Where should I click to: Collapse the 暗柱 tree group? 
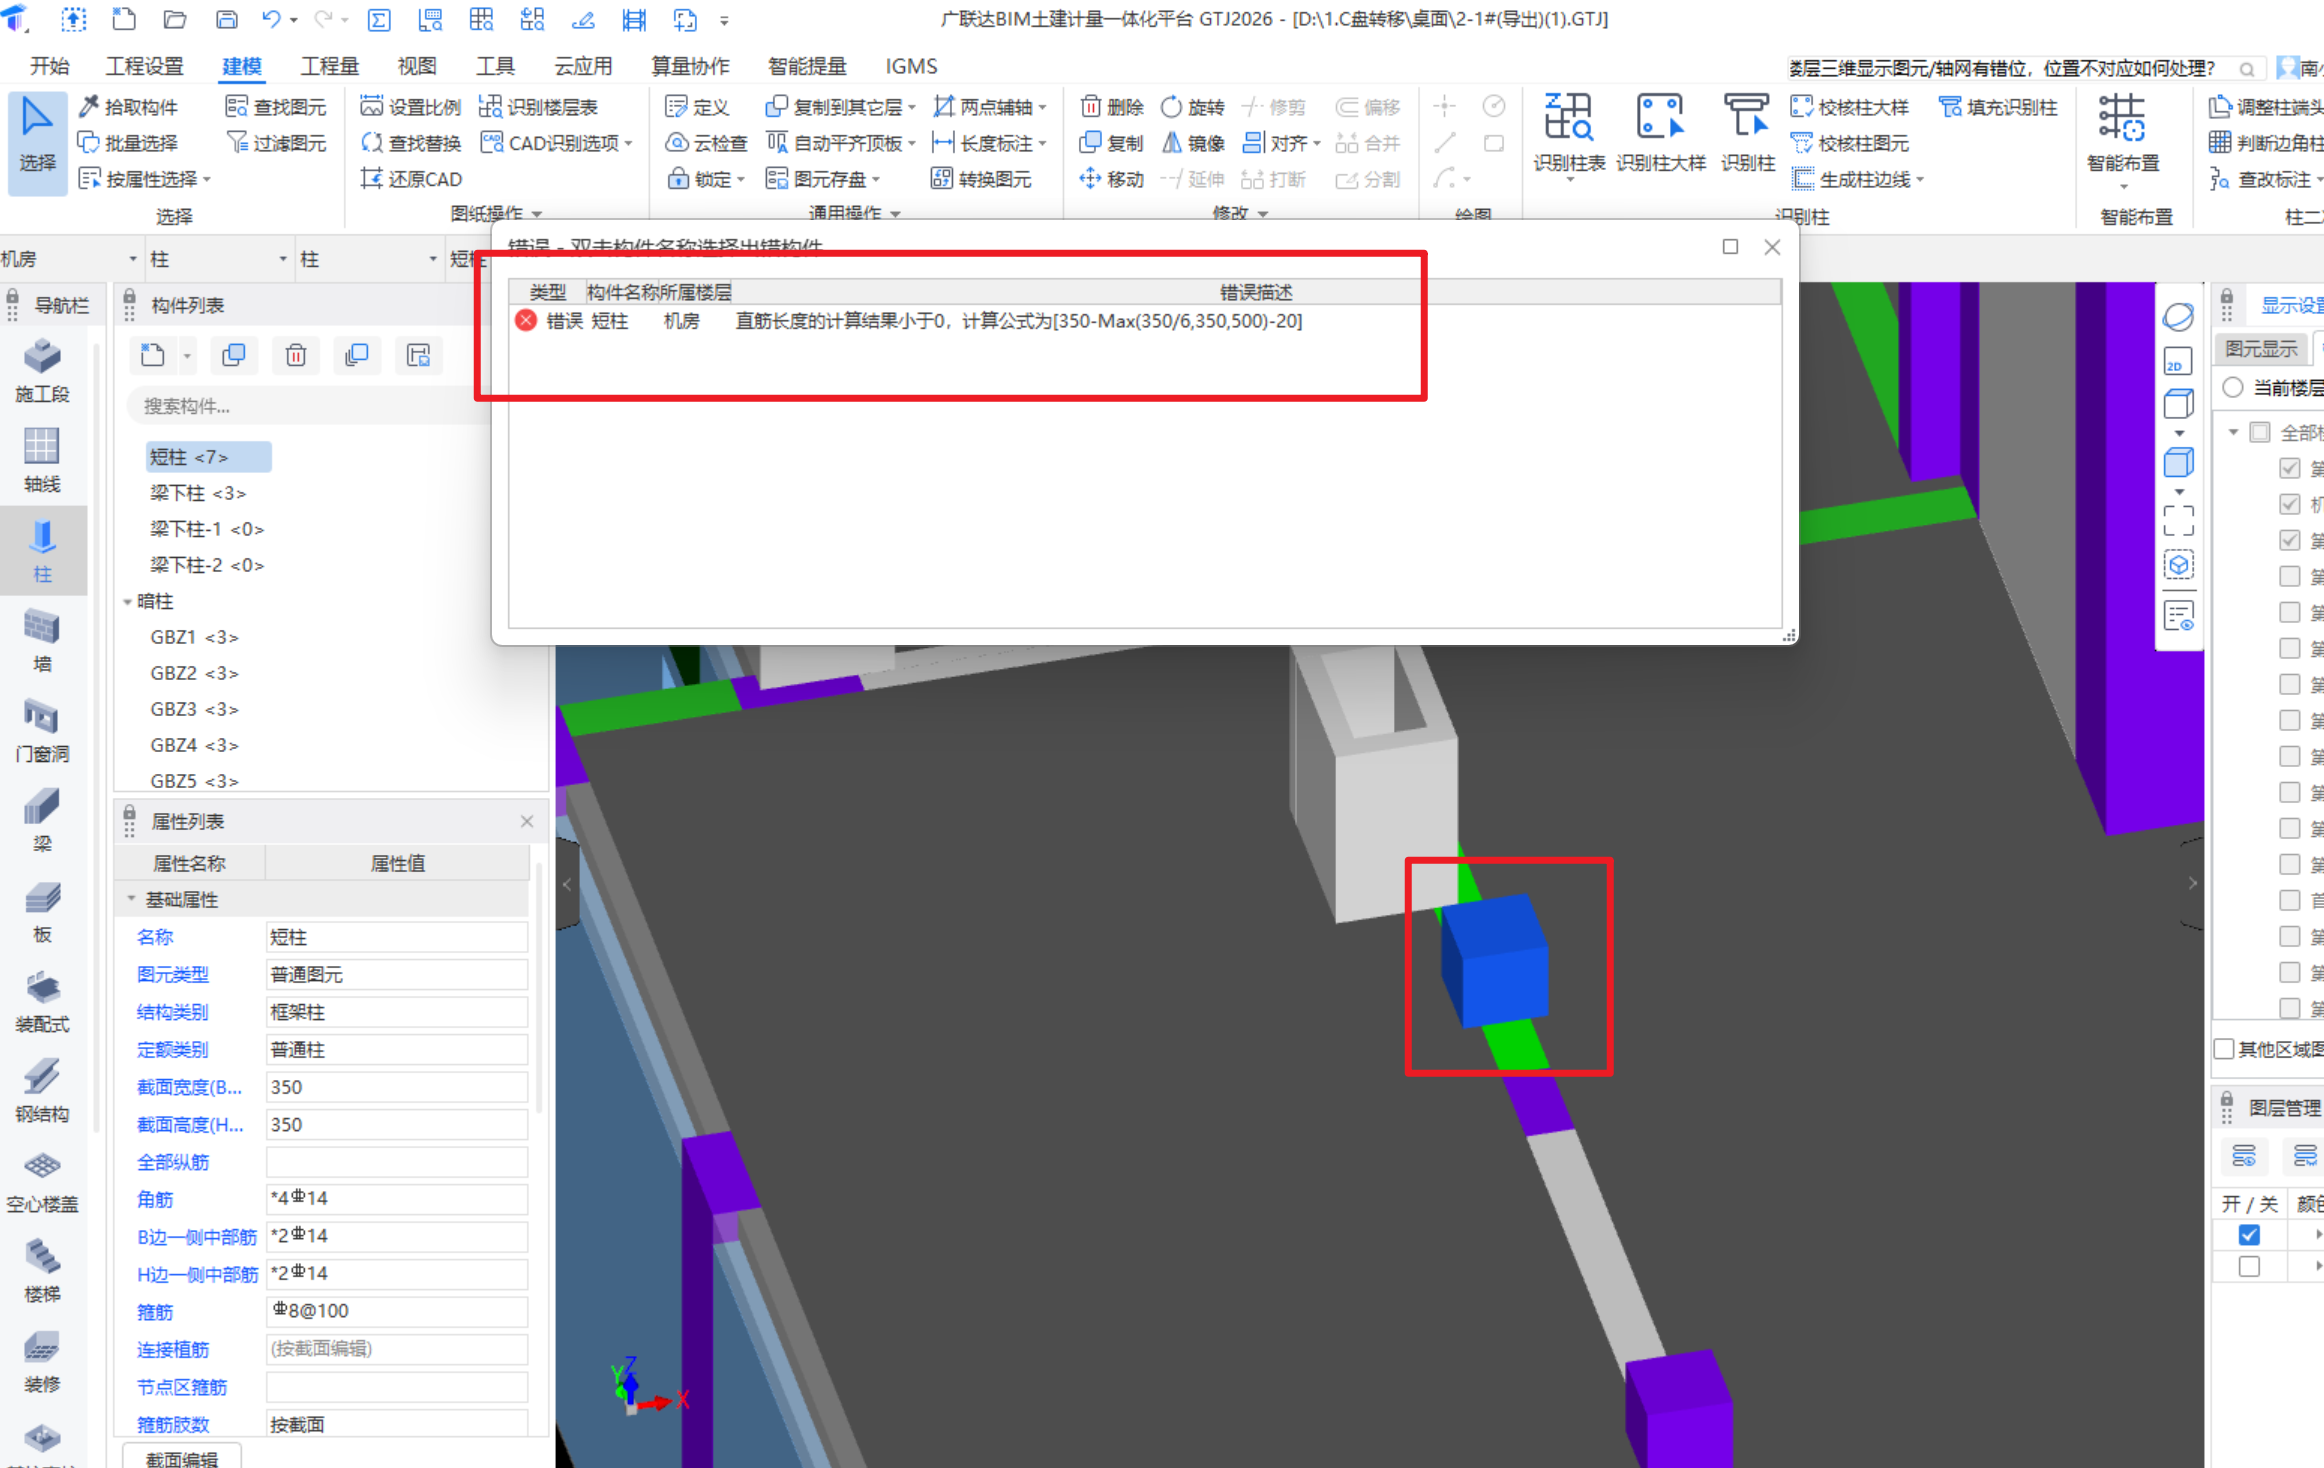coord(128,601)
